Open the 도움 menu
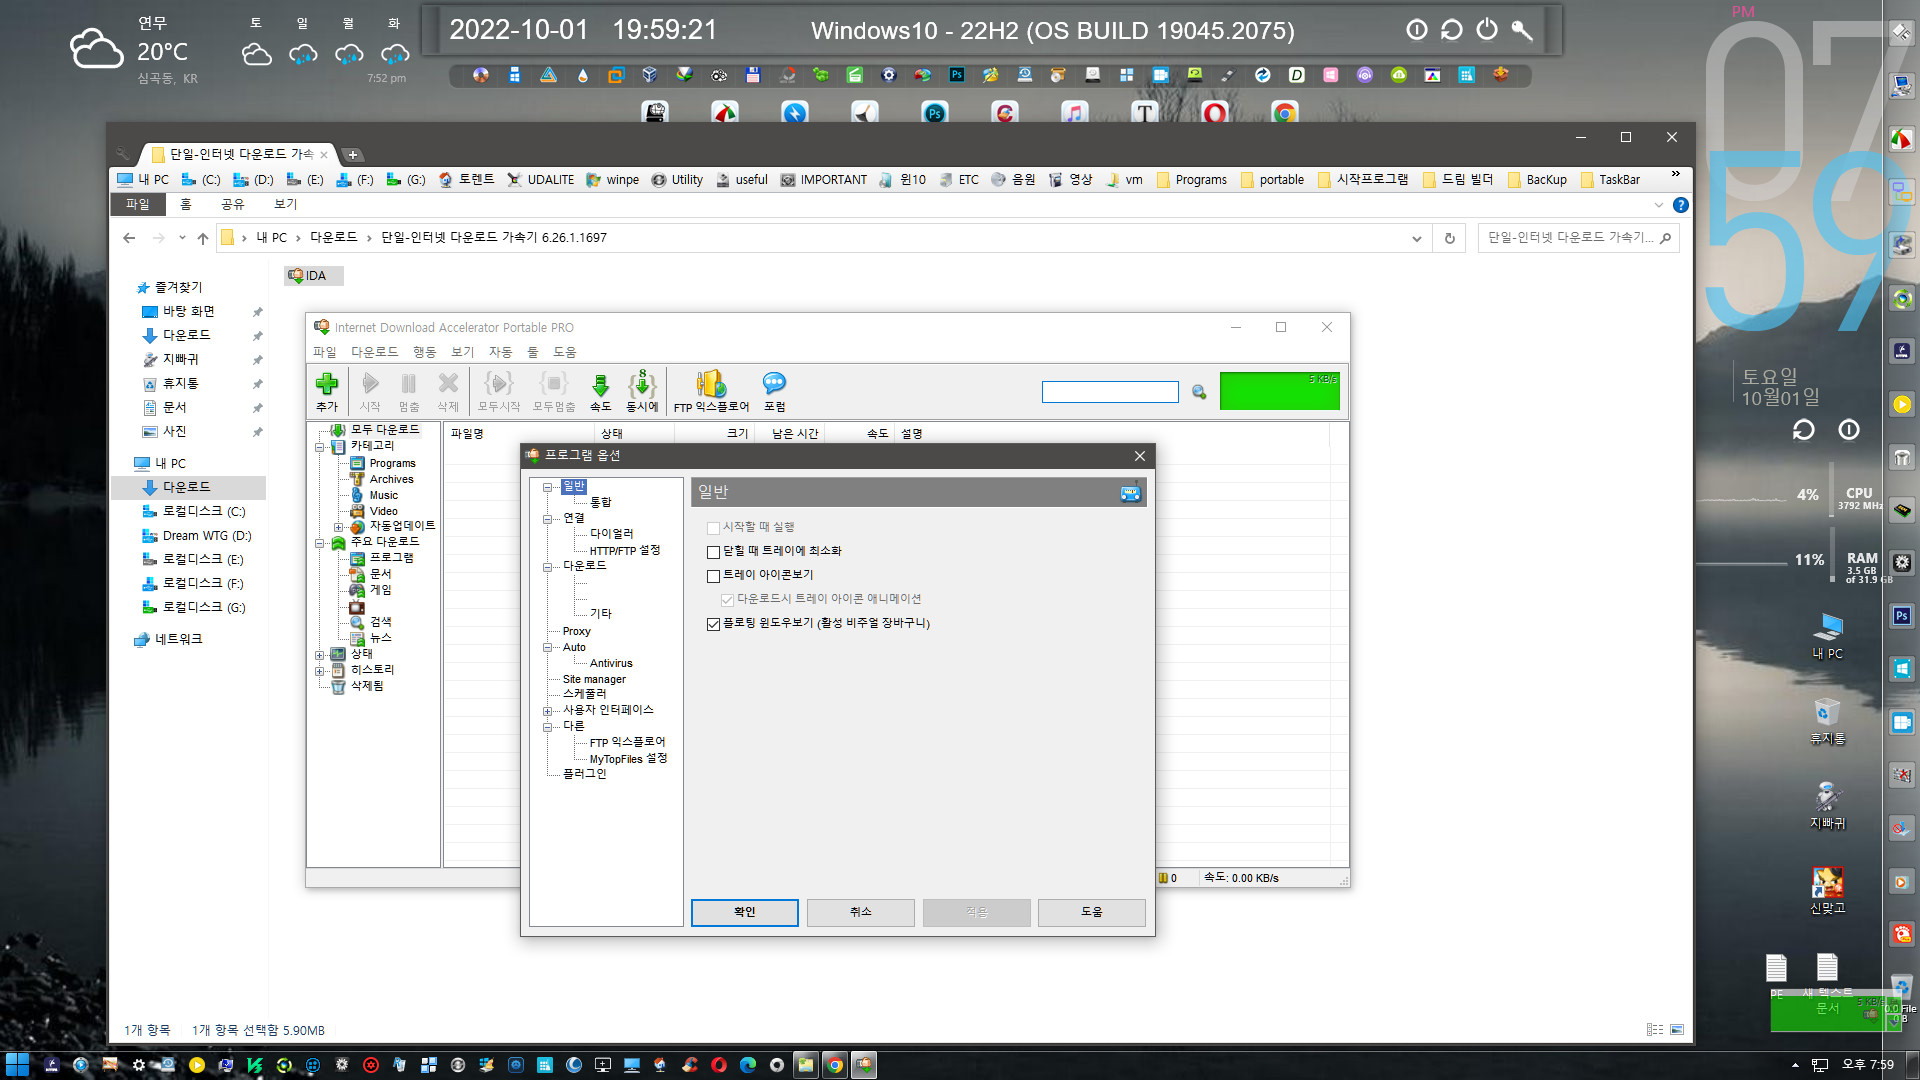 (564, 352)
